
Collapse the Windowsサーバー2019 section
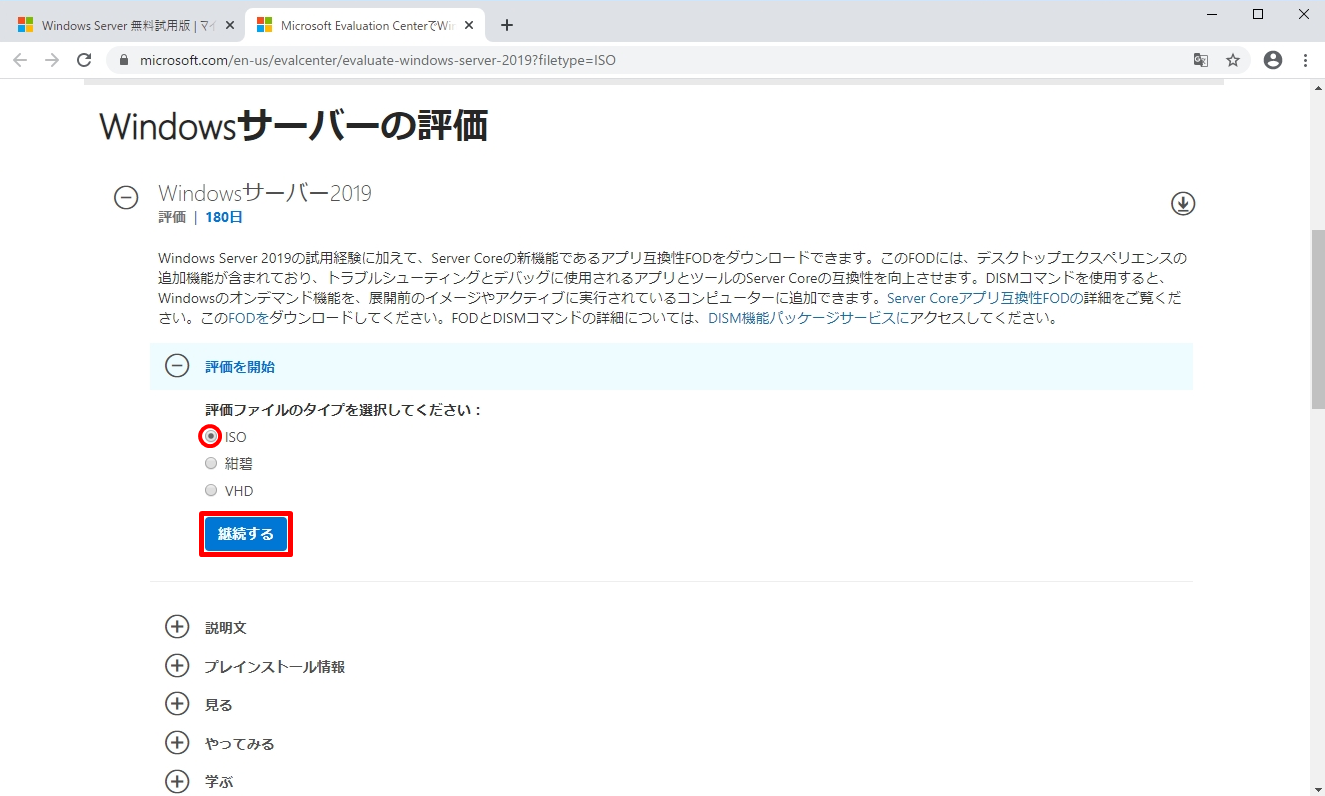click(126, 198)
